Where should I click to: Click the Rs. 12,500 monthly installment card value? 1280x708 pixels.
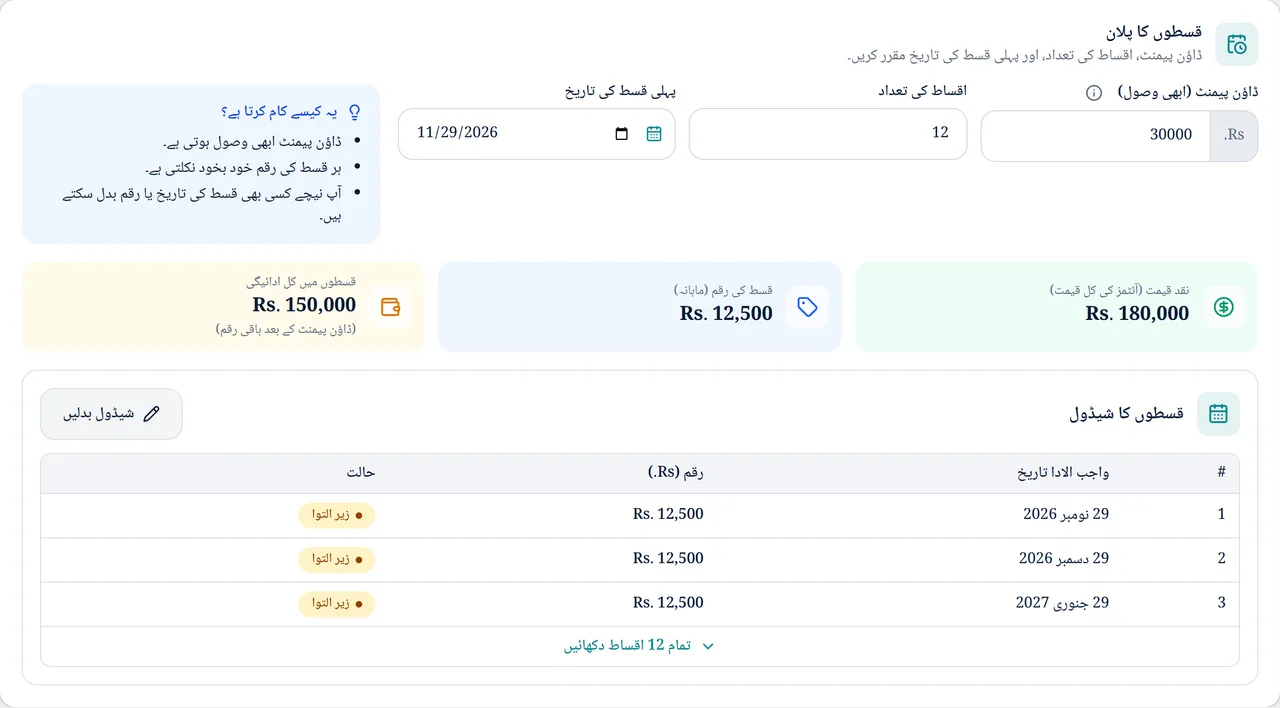(726, 314)
